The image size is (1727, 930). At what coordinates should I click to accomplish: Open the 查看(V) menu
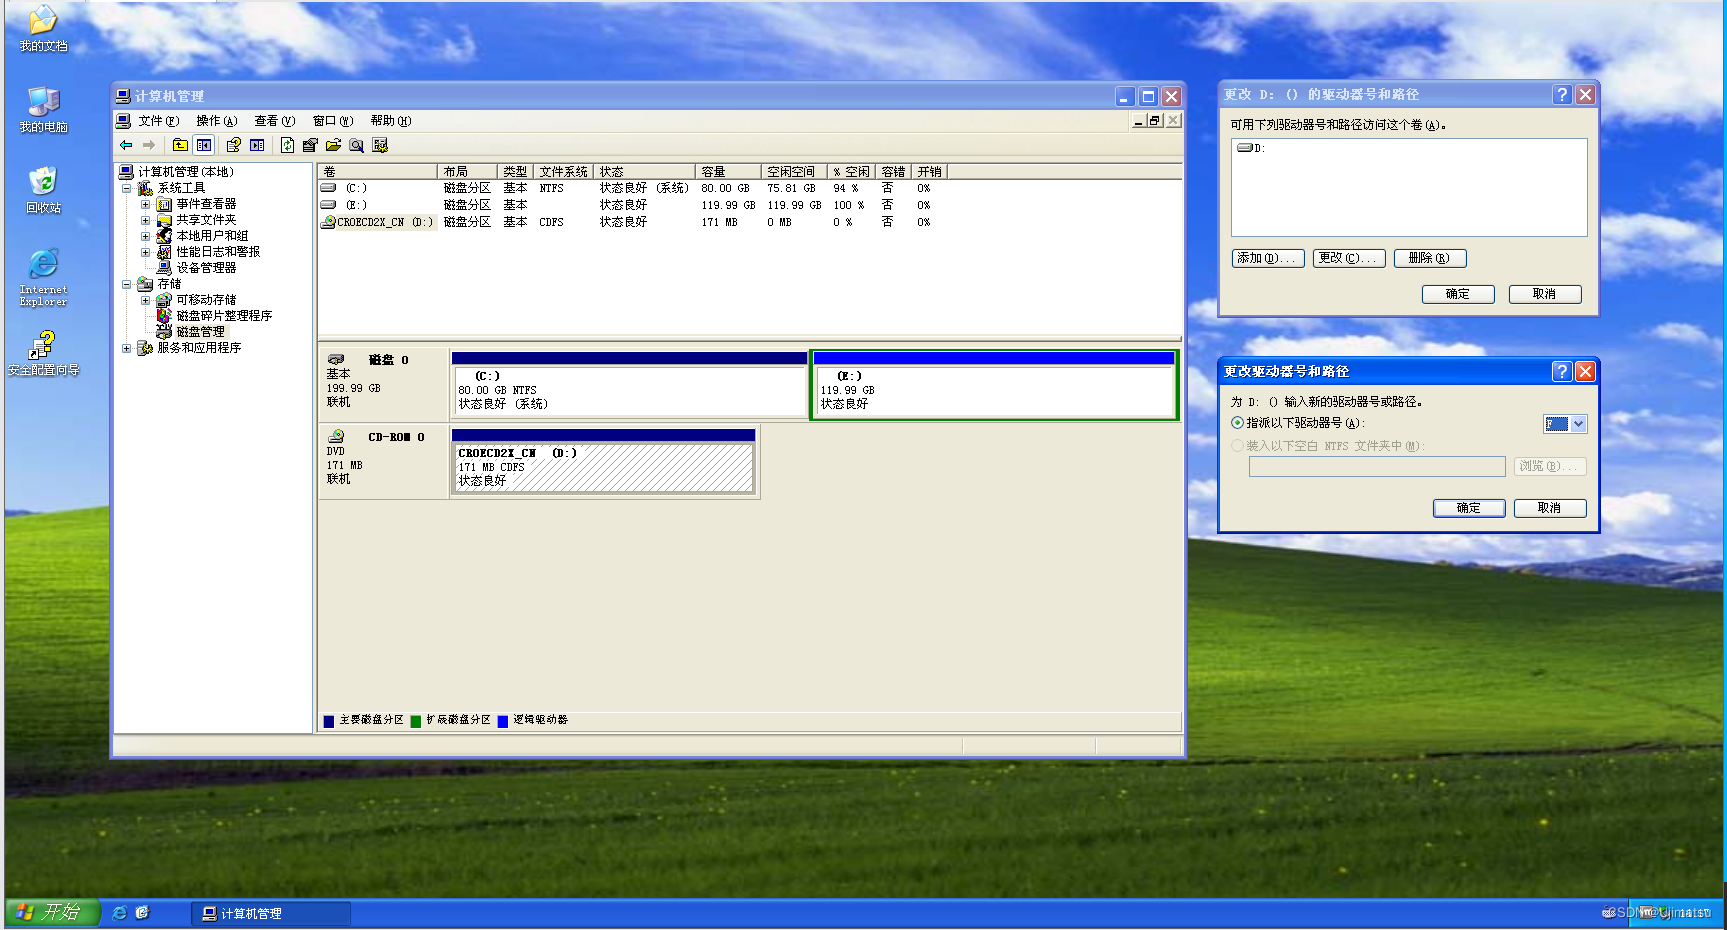pos(274,121)
